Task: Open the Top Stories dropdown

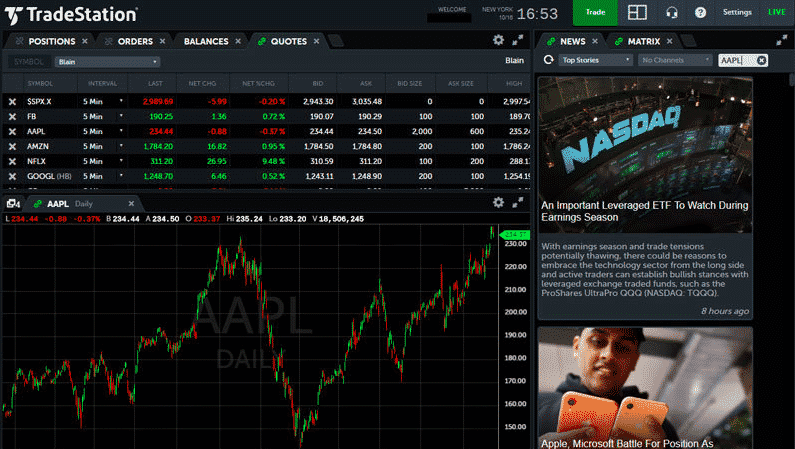Action: (x=596, y=60)
